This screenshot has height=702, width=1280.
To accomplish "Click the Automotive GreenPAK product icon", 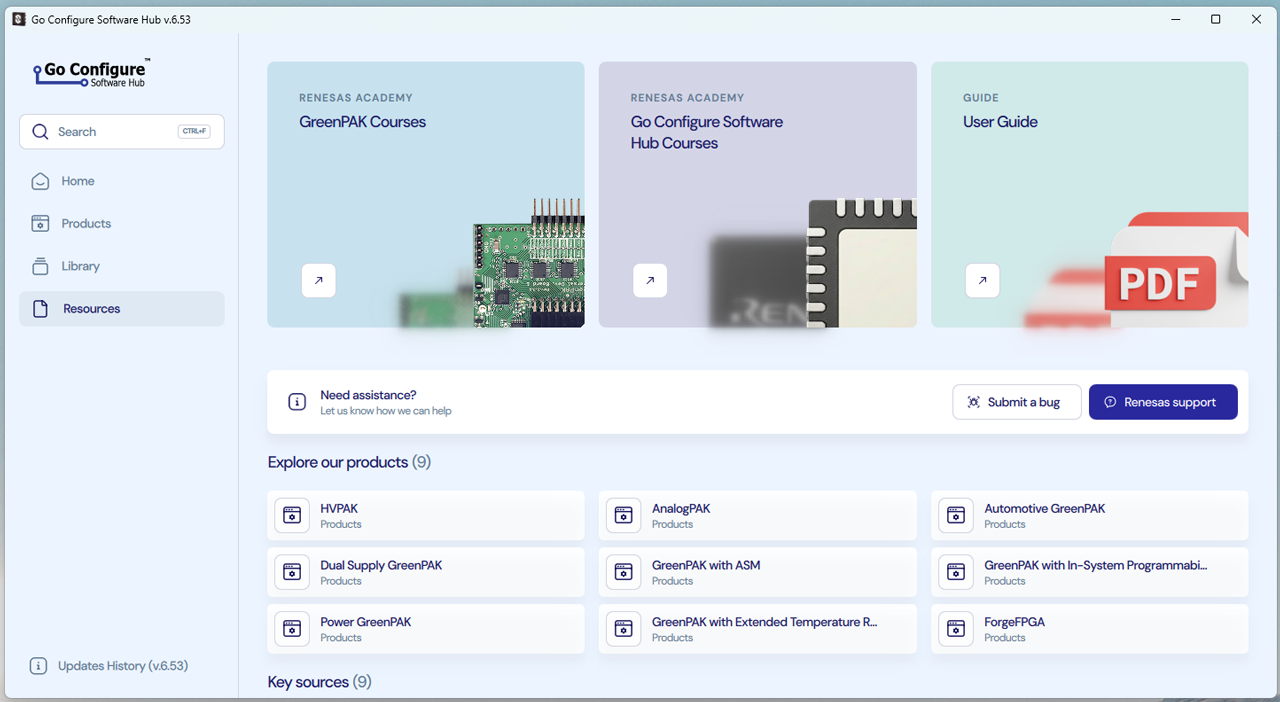I will [x=956, y=515].
